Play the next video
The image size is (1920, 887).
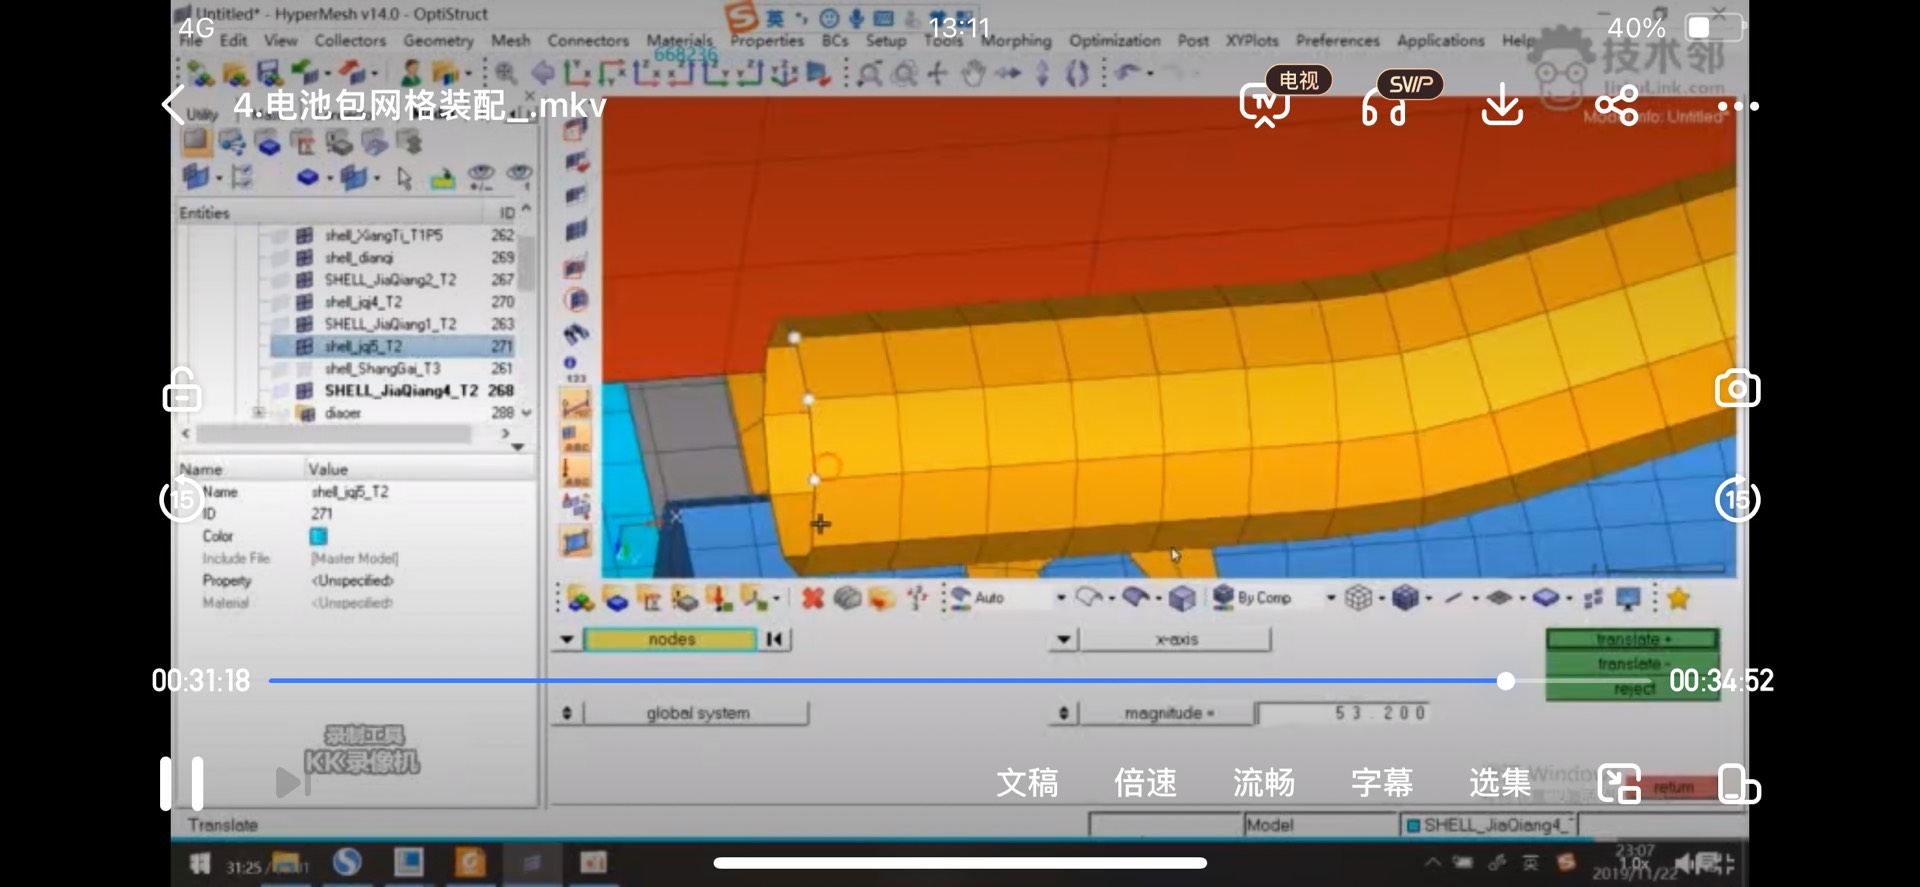pyautogui.click(x=292, y=782)
